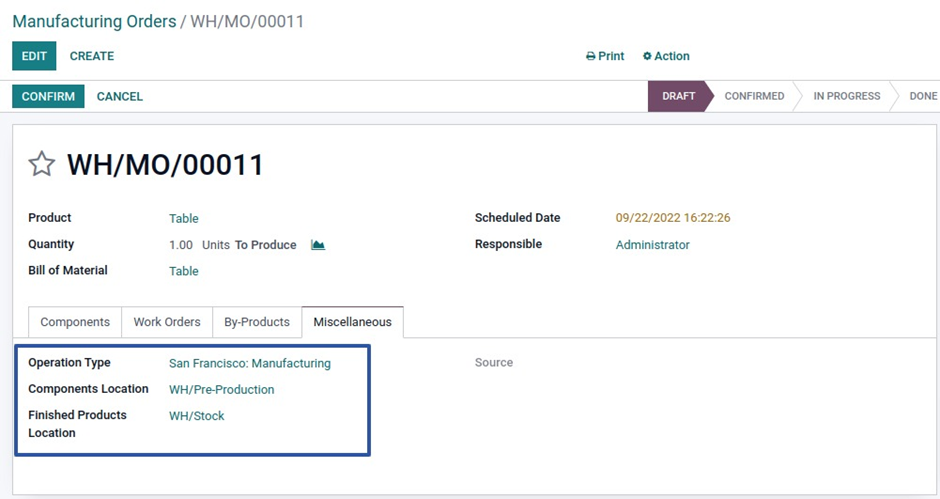940x499 pixels.
Task: Open the WH/Pre-Production components location
Action: click(221, 390)
